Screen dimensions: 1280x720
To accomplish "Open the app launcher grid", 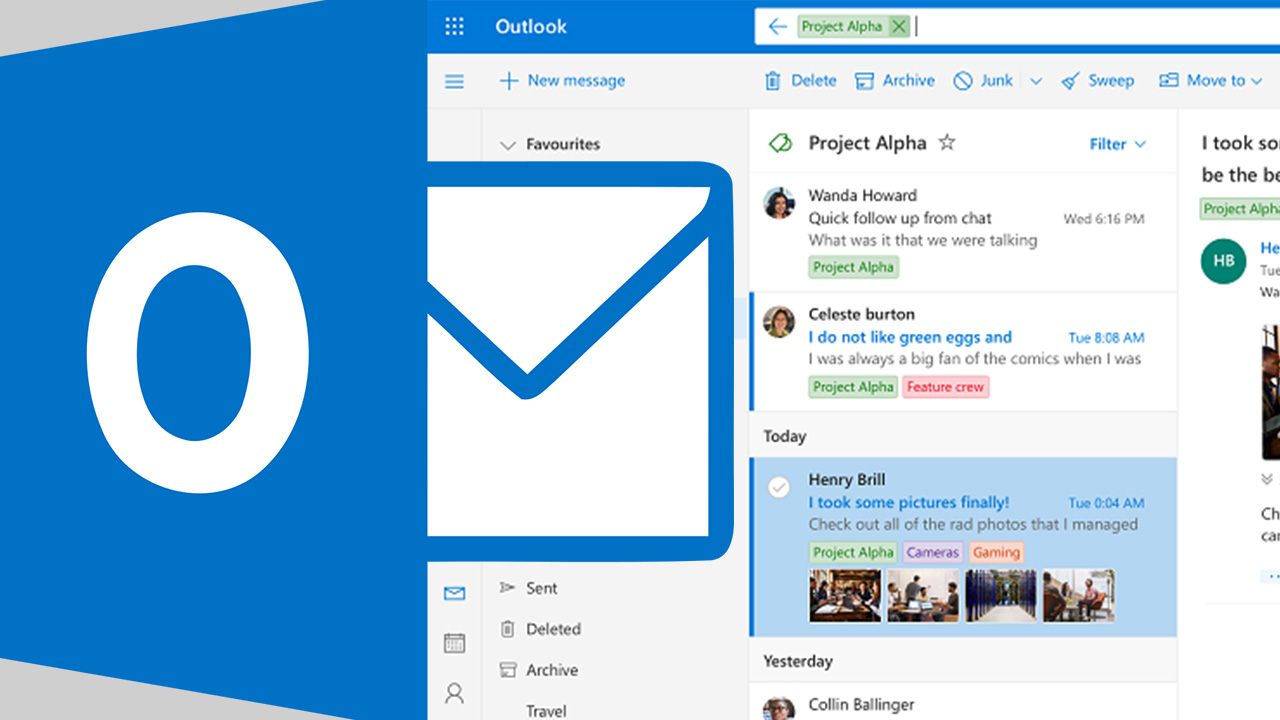I will tap(455, 26).
